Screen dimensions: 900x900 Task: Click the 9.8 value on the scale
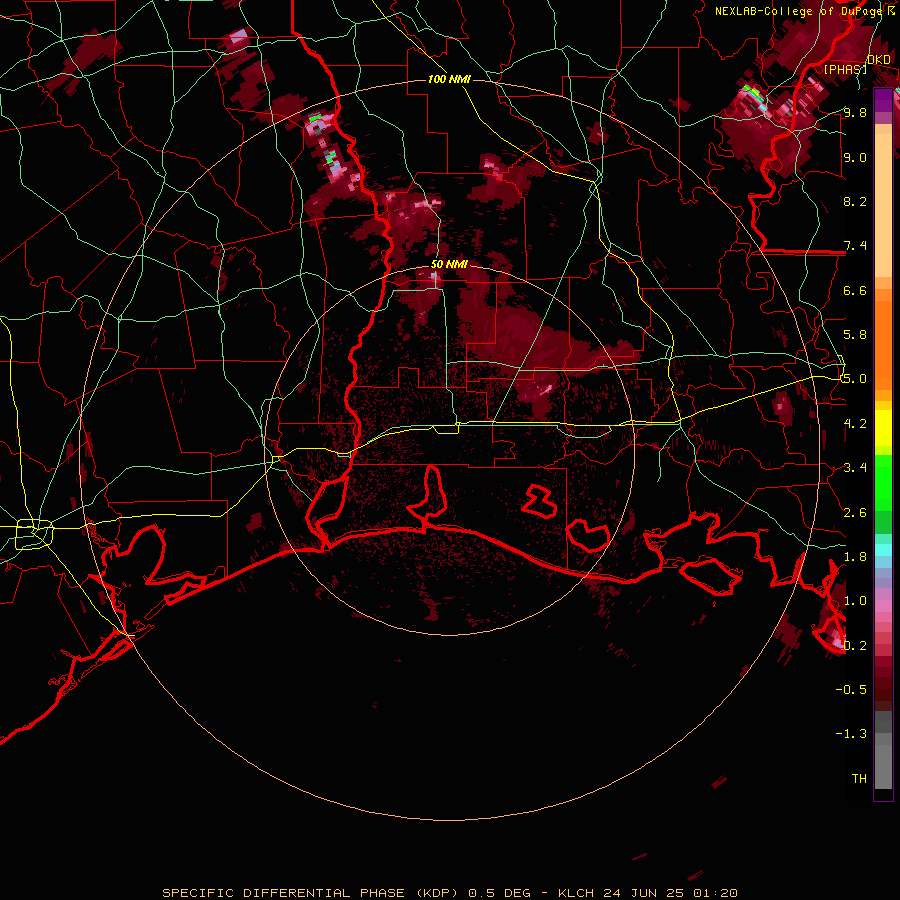(x=855, y=113)
